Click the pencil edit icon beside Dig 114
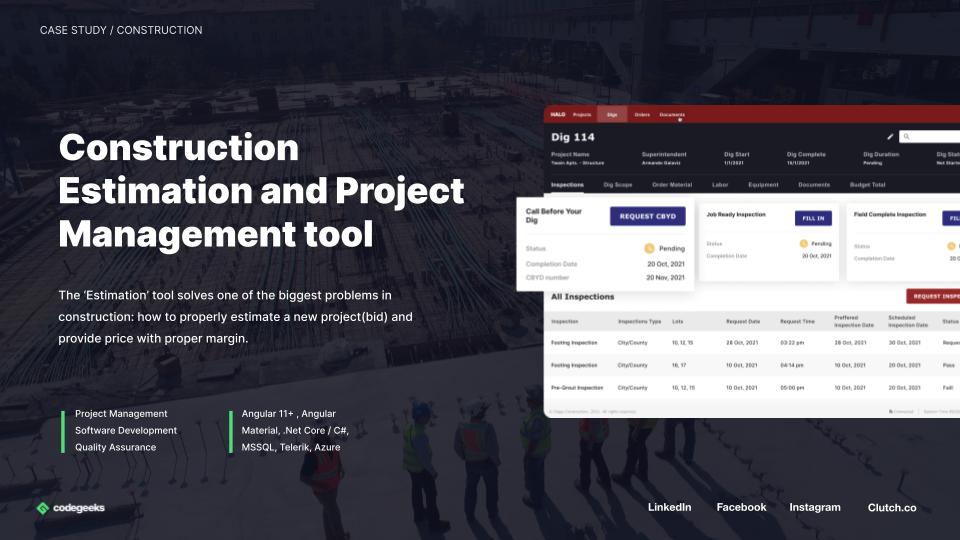 pos(890,137)
